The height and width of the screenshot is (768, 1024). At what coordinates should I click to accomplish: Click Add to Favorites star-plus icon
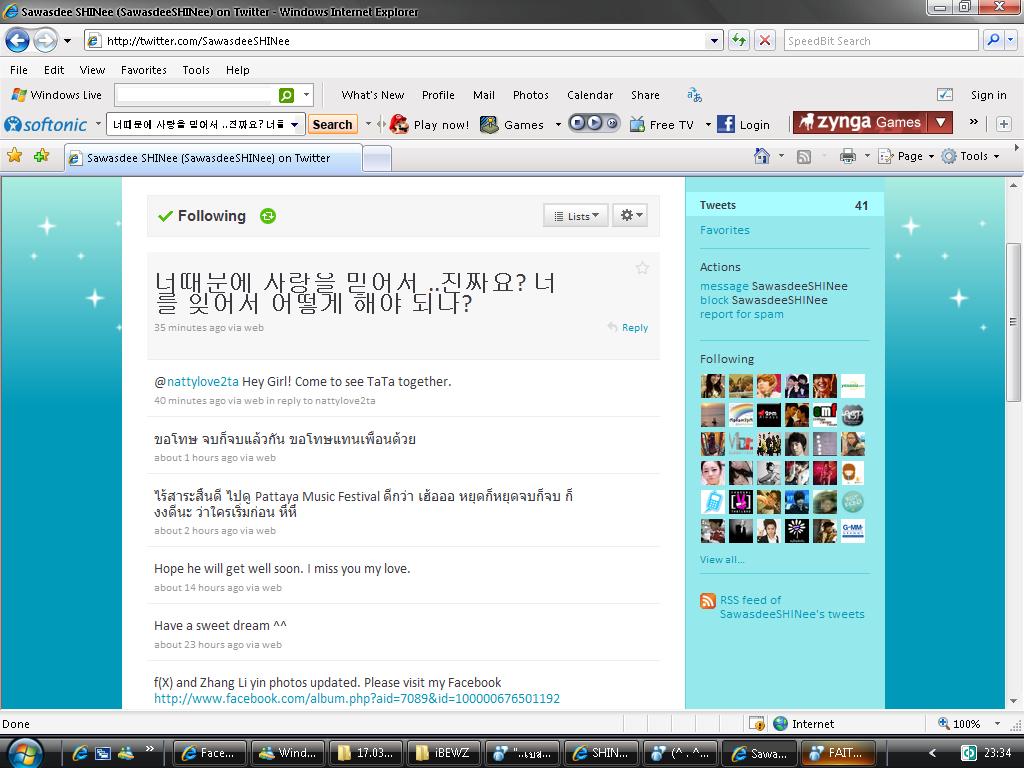[41, 155]
